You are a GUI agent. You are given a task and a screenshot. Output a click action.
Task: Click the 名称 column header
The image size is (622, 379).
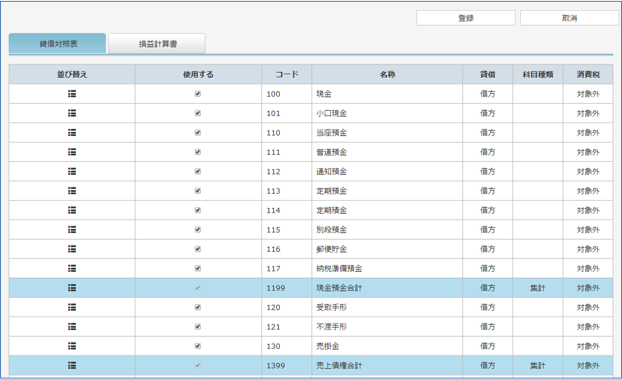pyautogui.click(x=387, y=75)
